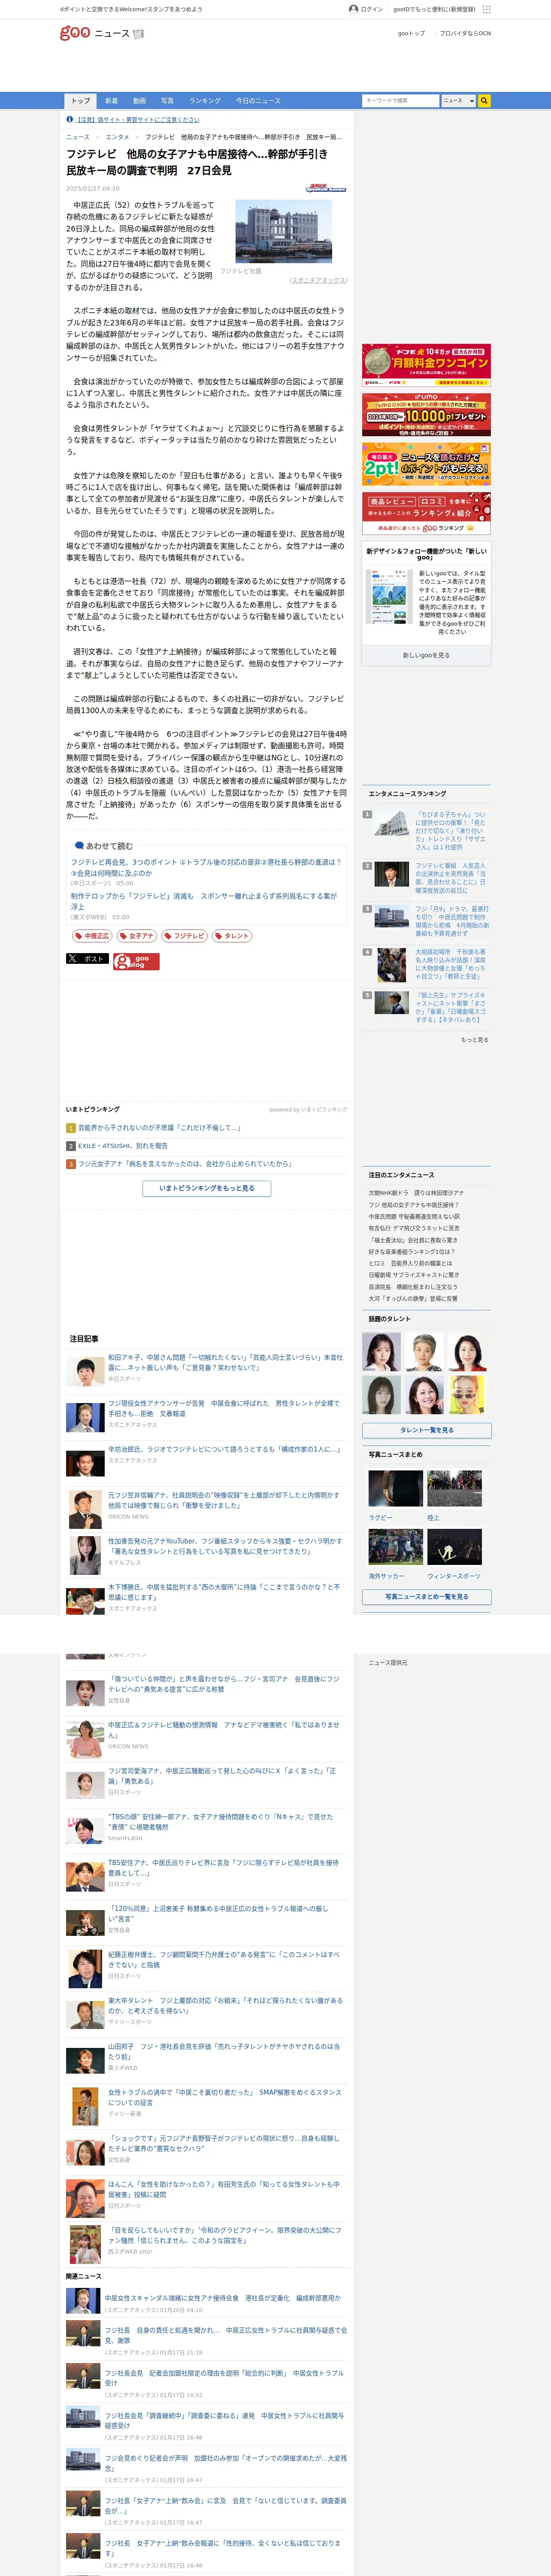Click the スポニチアネックス logo under the date
Viewport: 551px width, 2576px height.
326,187
